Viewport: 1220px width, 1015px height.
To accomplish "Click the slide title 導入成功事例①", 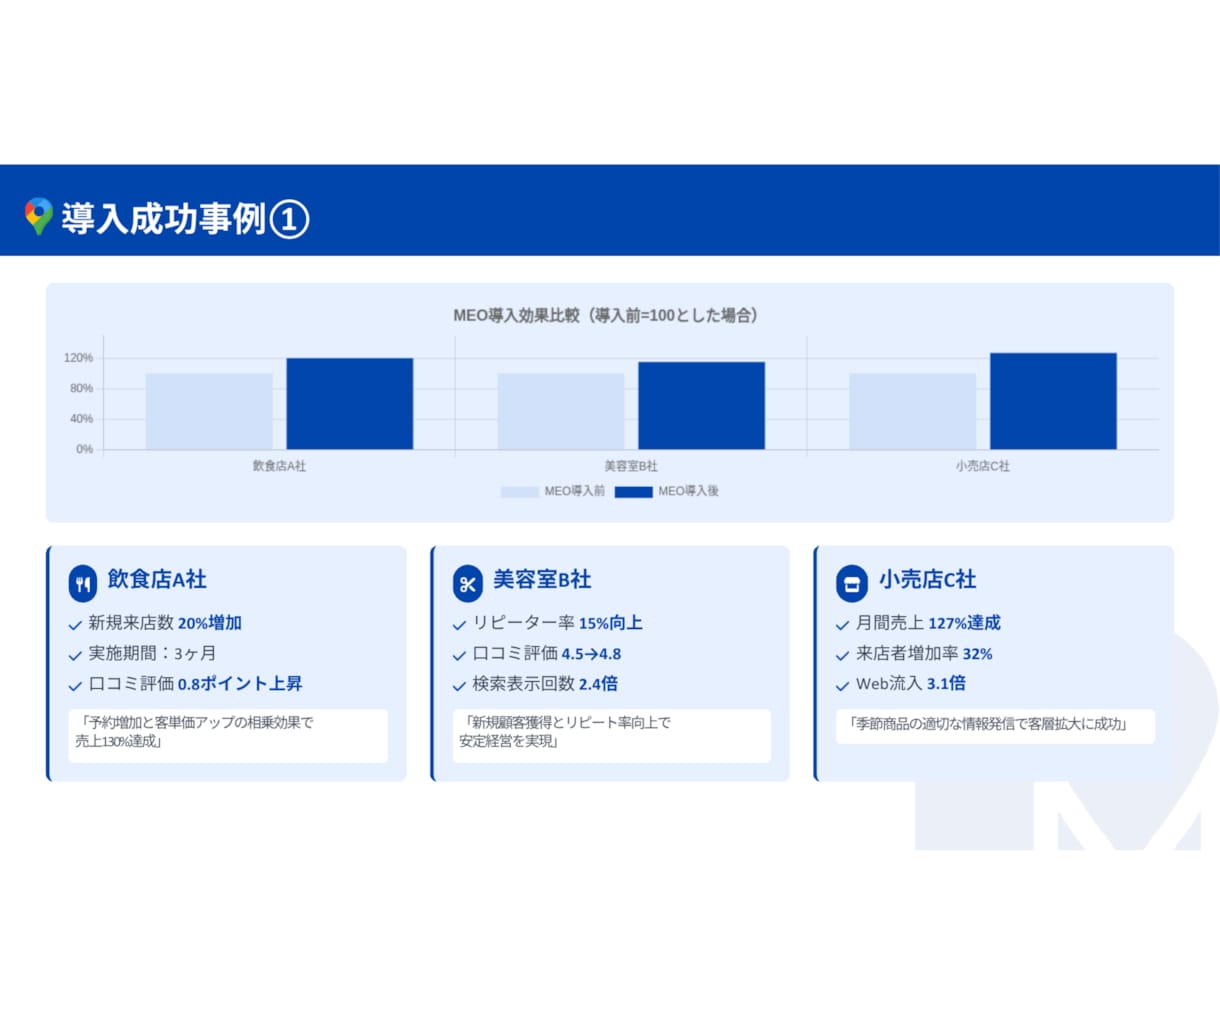I will (x=185, y=218).
